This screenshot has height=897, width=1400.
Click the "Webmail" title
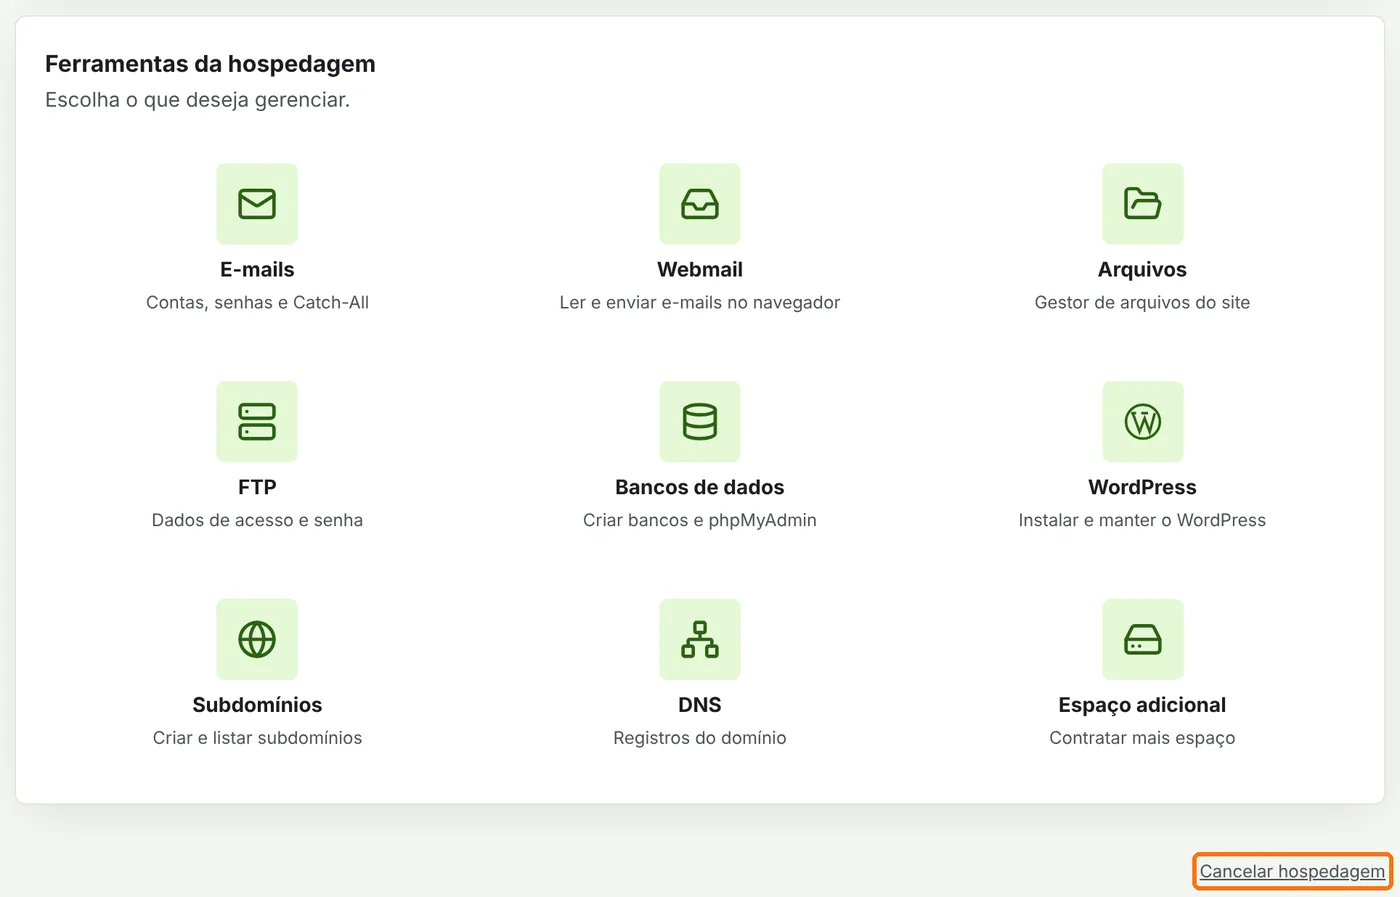700,270
